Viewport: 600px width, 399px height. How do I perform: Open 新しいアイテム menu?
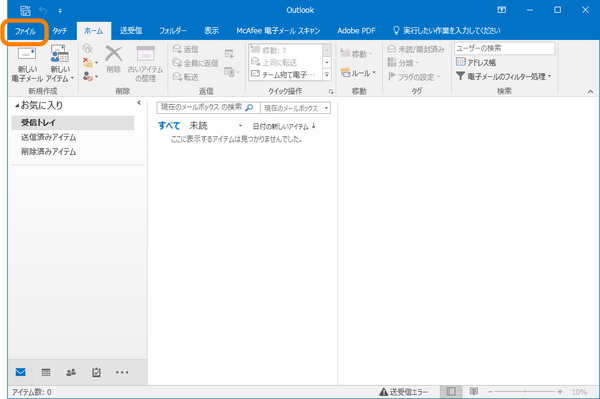(60, 64)
